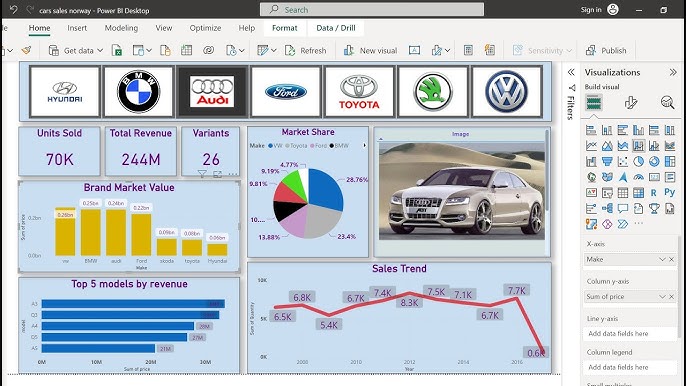
Task: Open the SQL Server source icon
Action: 165,51
